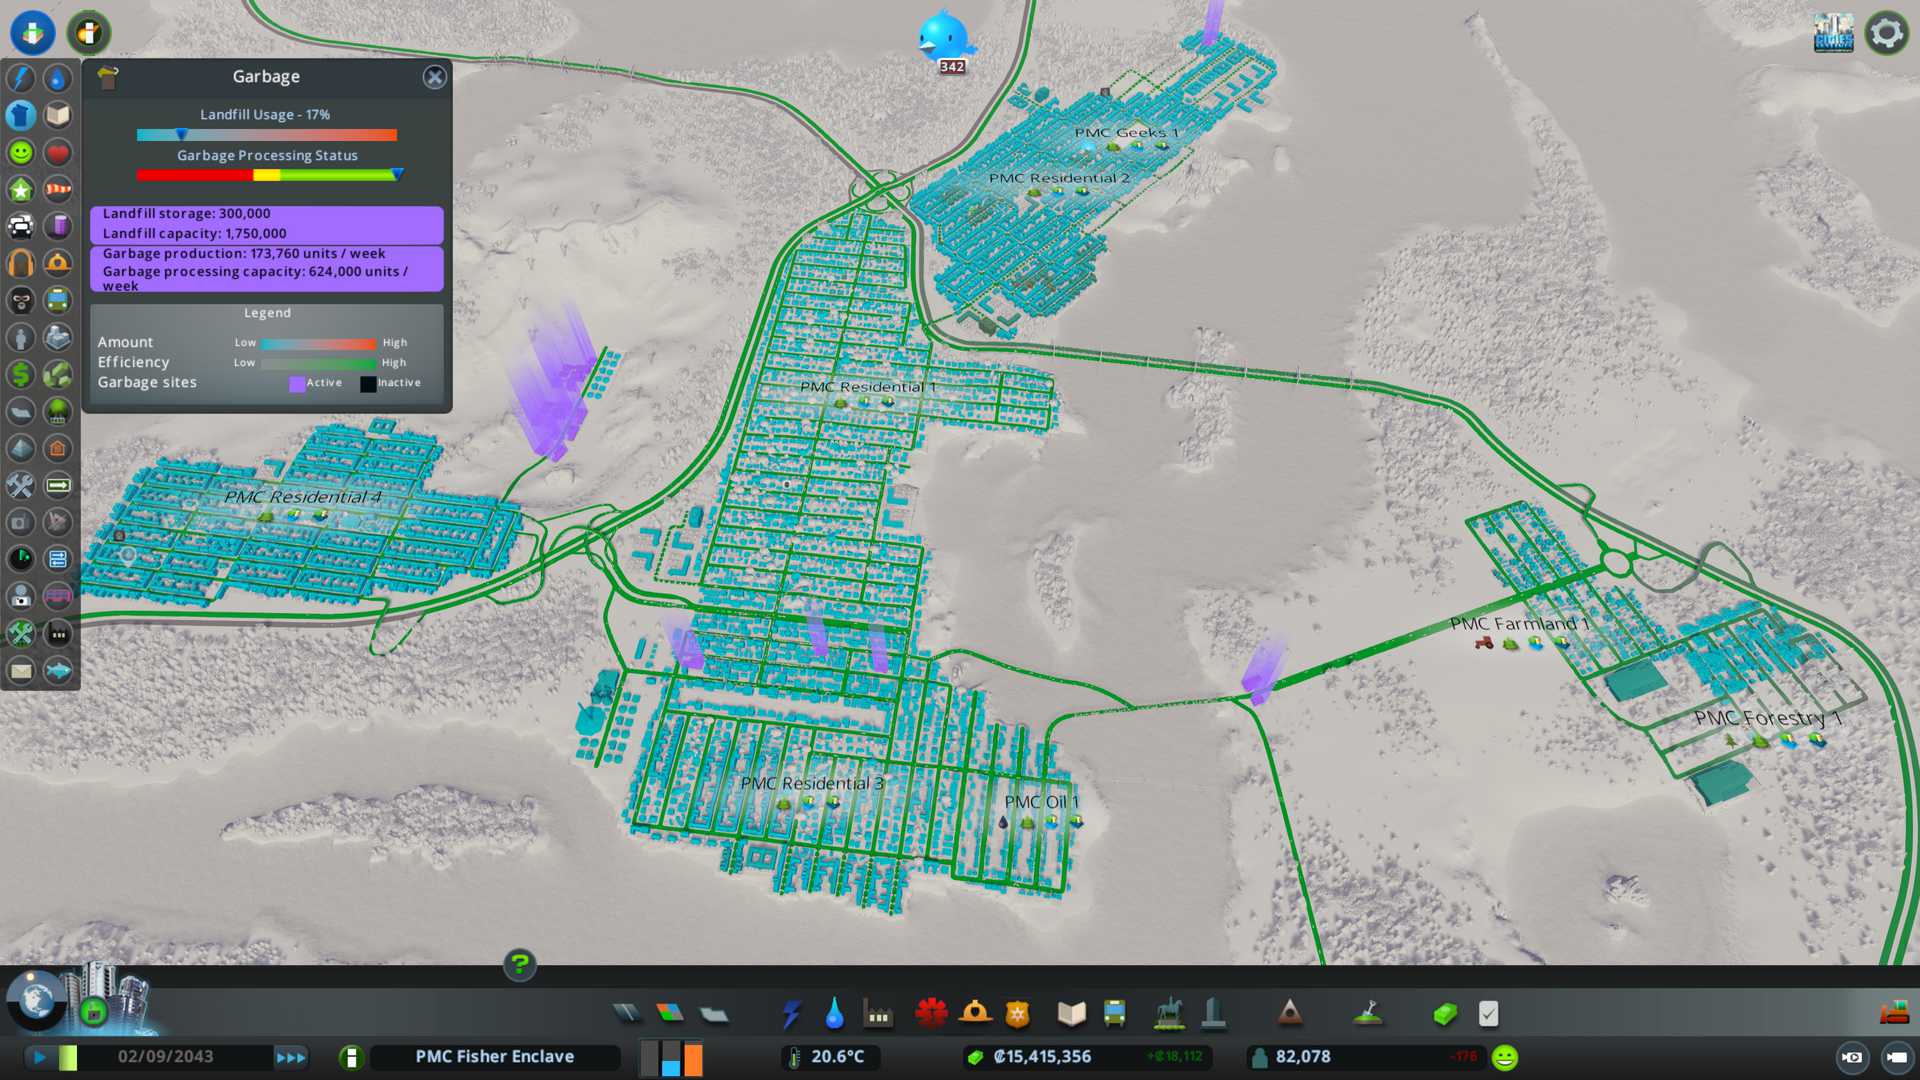Open the Economy budget panel
Image resolution: width=1920 pixels, height=1080 pixels.
pyautogui.click(x=1444, y=1014)
